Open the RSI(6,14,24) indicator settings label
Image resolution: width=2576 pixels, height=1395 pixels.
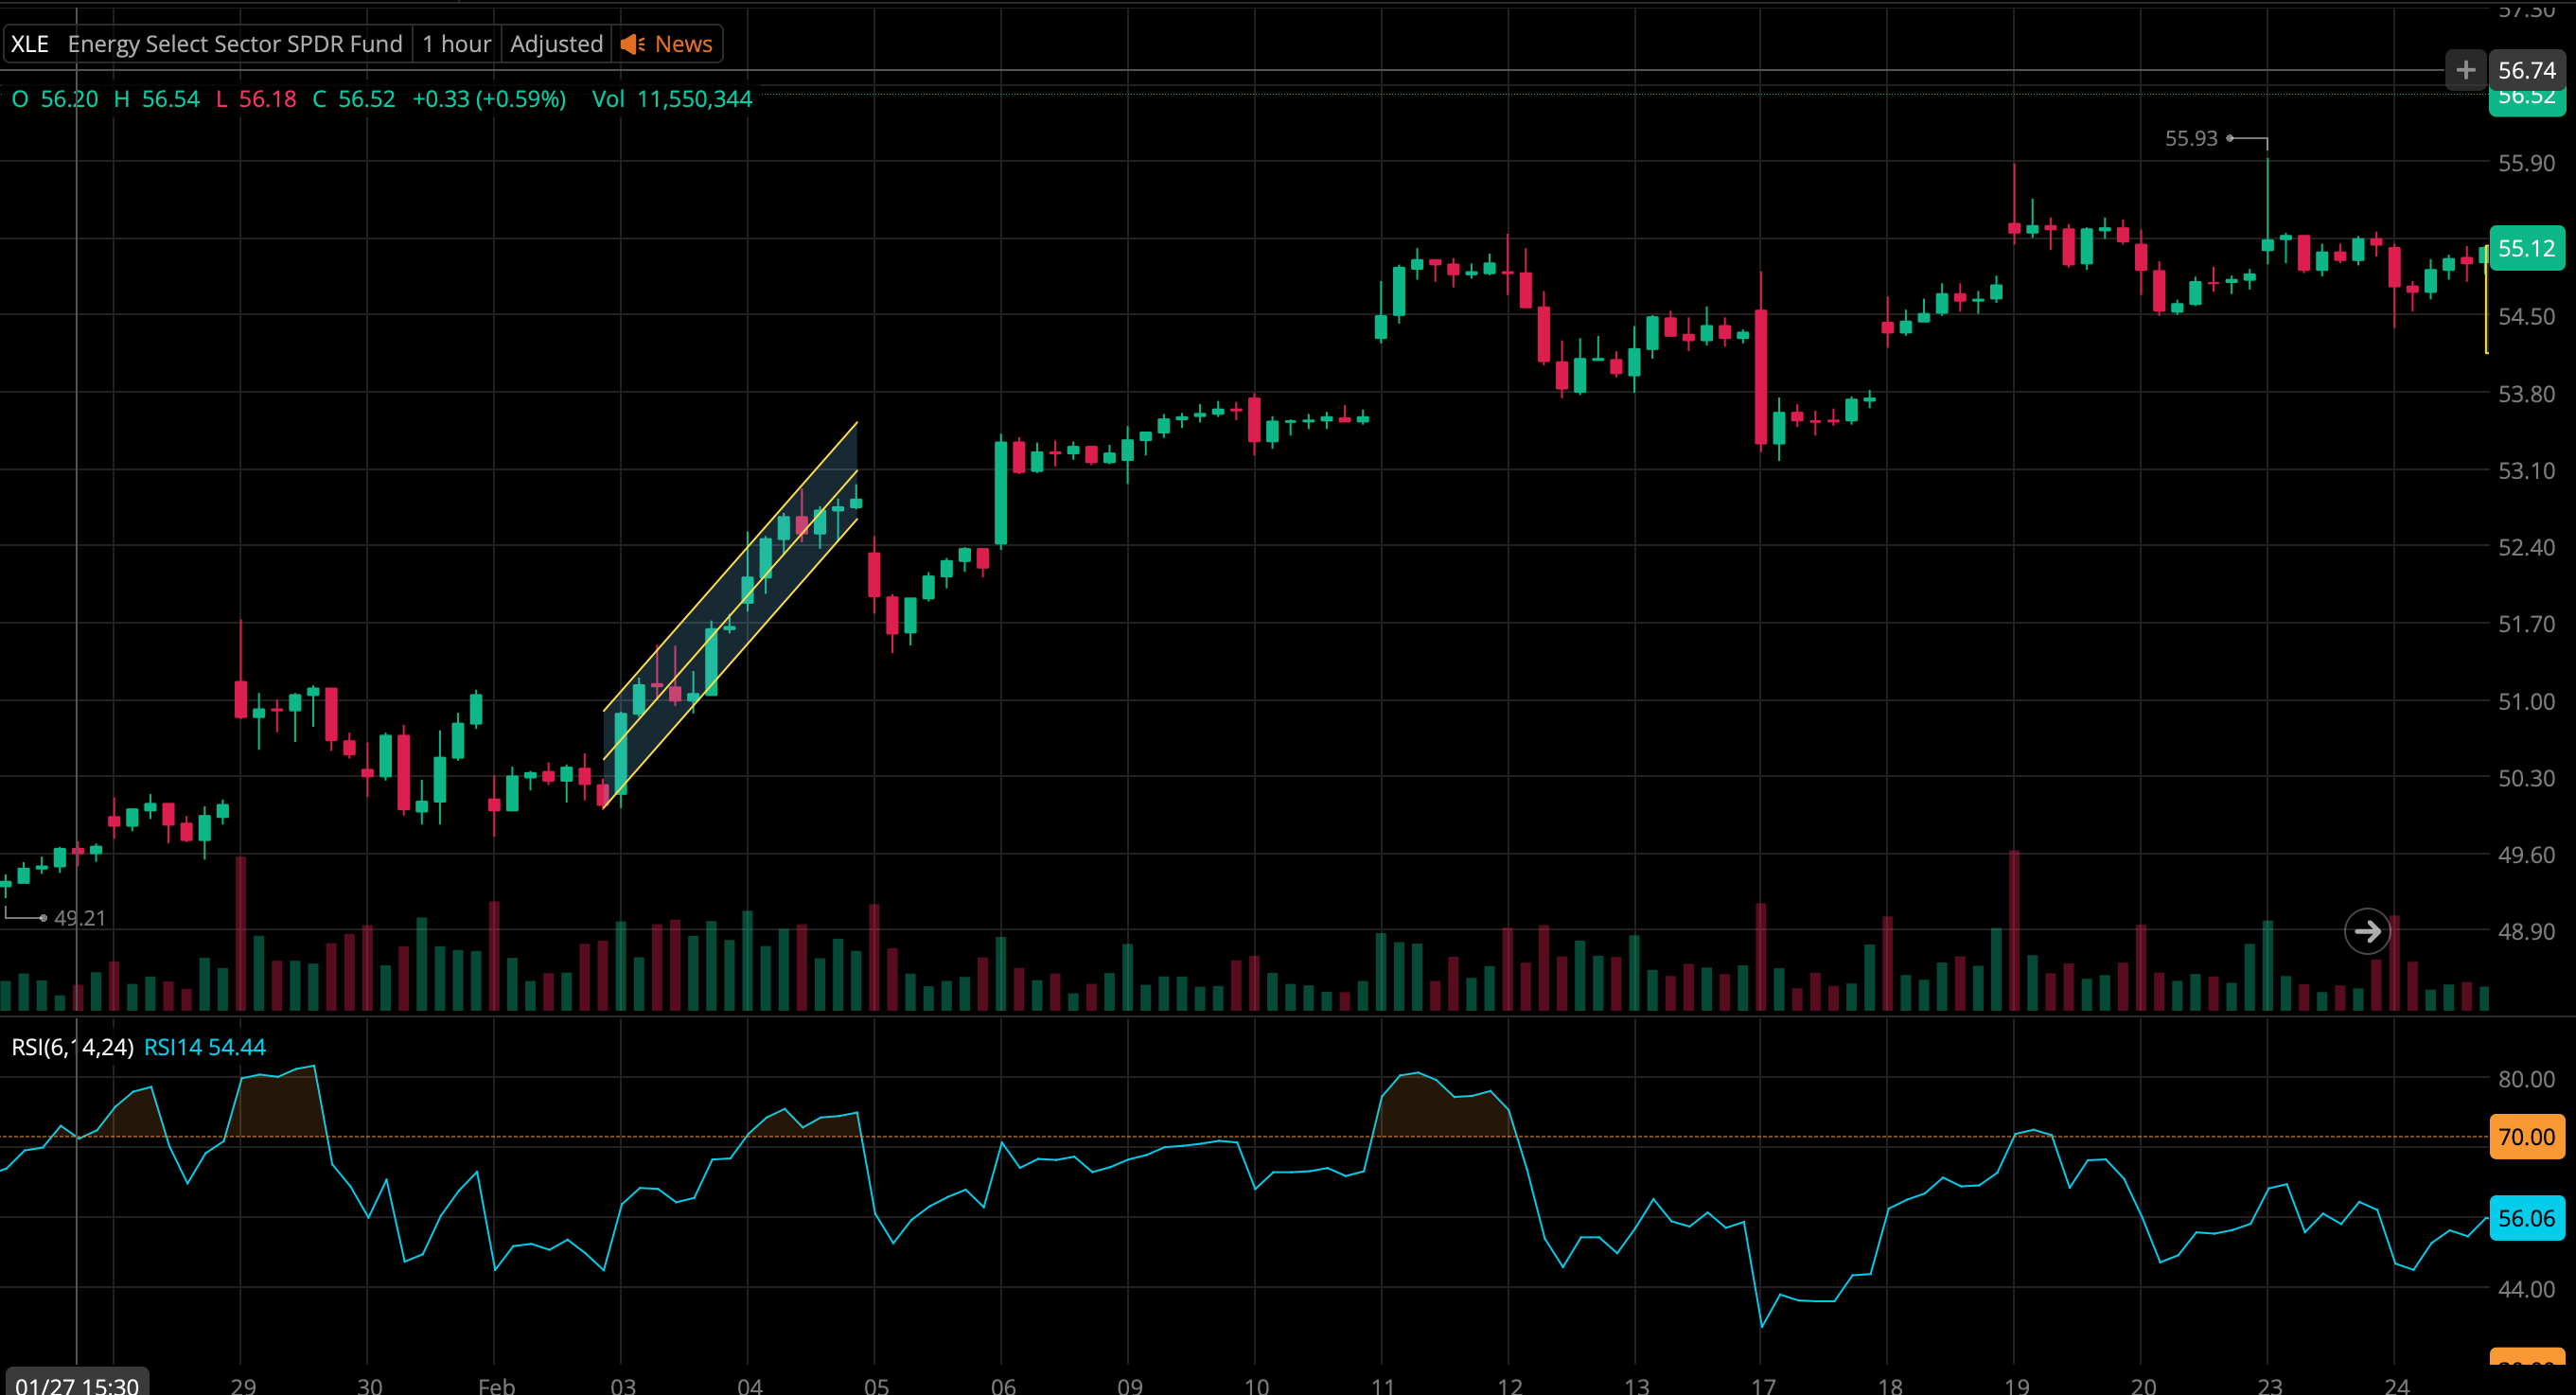click(x=72, y=1047)
